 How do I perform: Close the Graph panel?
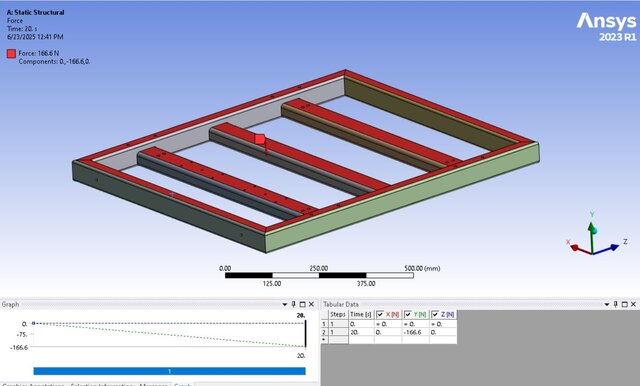[x=311, y=304]
